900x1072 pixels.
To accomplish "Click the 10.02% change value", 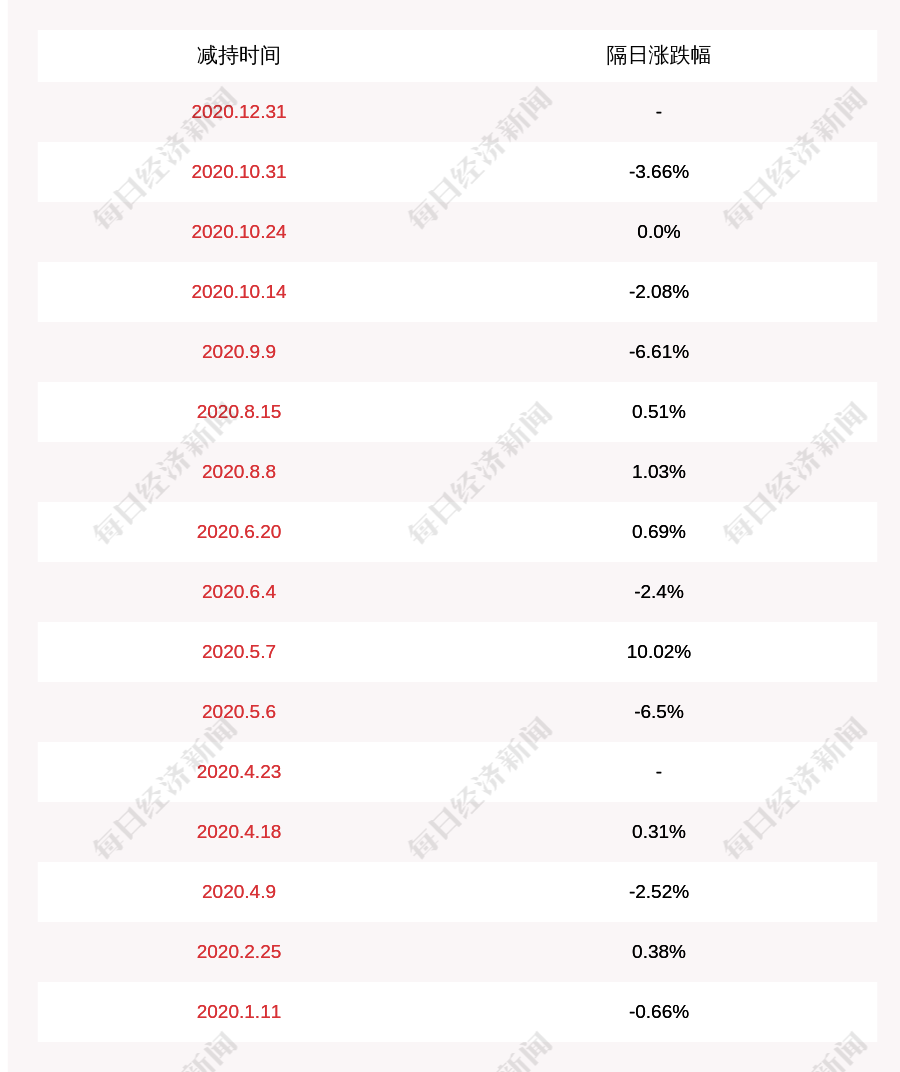I will (658, 652).
